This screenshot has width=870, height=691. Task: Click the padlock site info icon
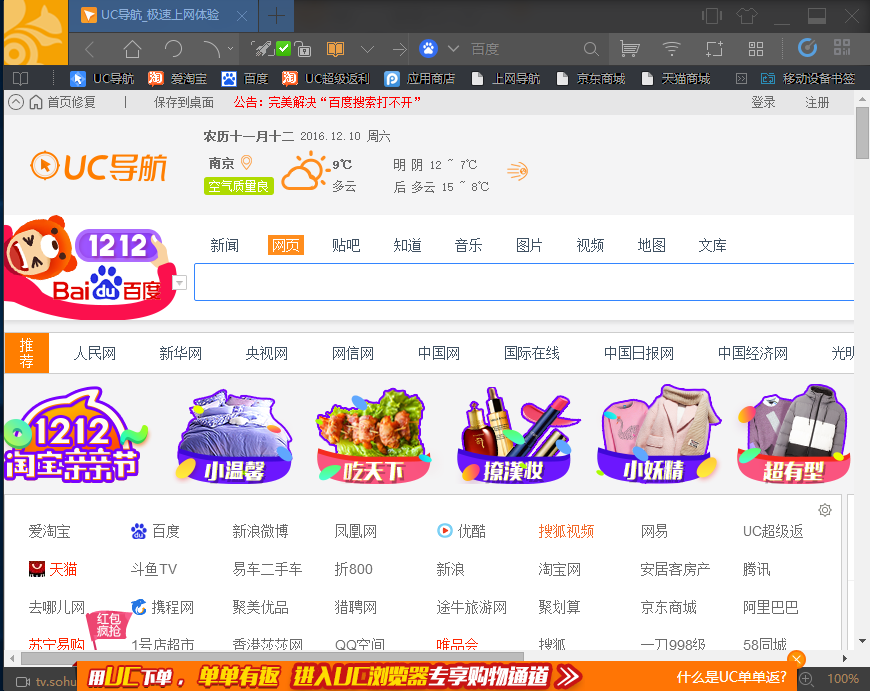(x=302, y=49)
